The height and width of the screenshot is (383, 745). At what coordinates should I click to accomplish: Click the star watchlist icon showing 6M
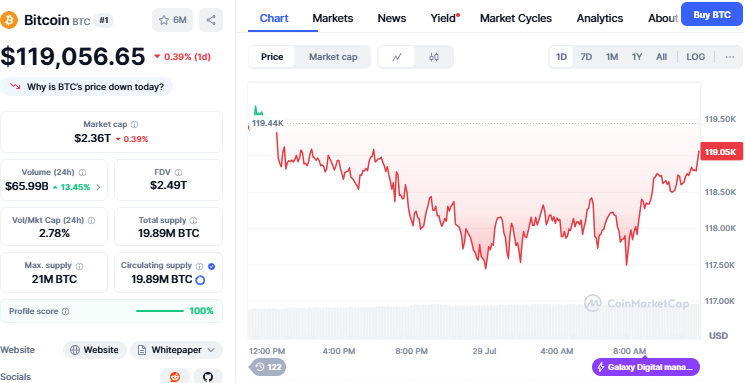(172, 20)
